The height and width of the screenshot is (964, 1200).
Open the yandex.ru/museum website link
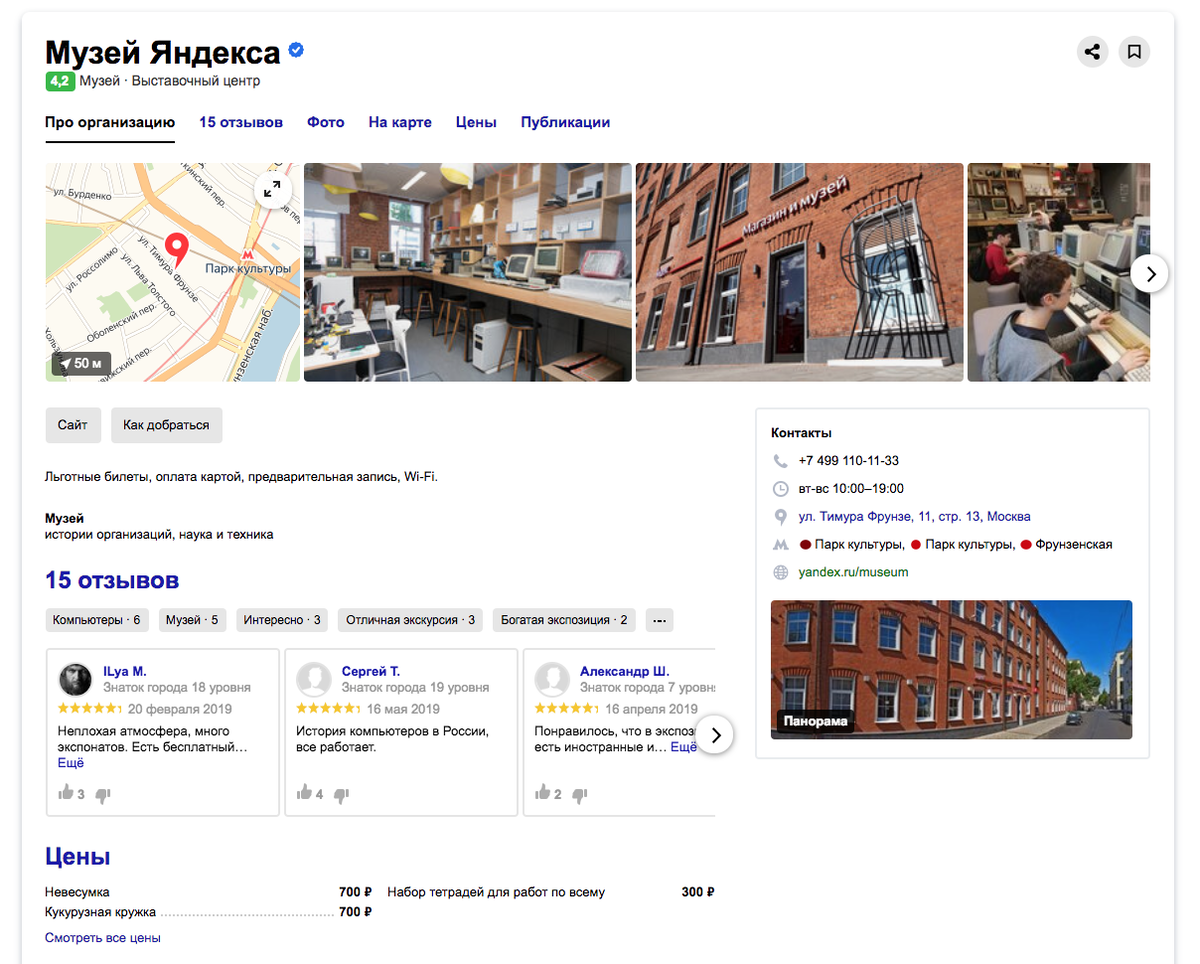[853, 573]
